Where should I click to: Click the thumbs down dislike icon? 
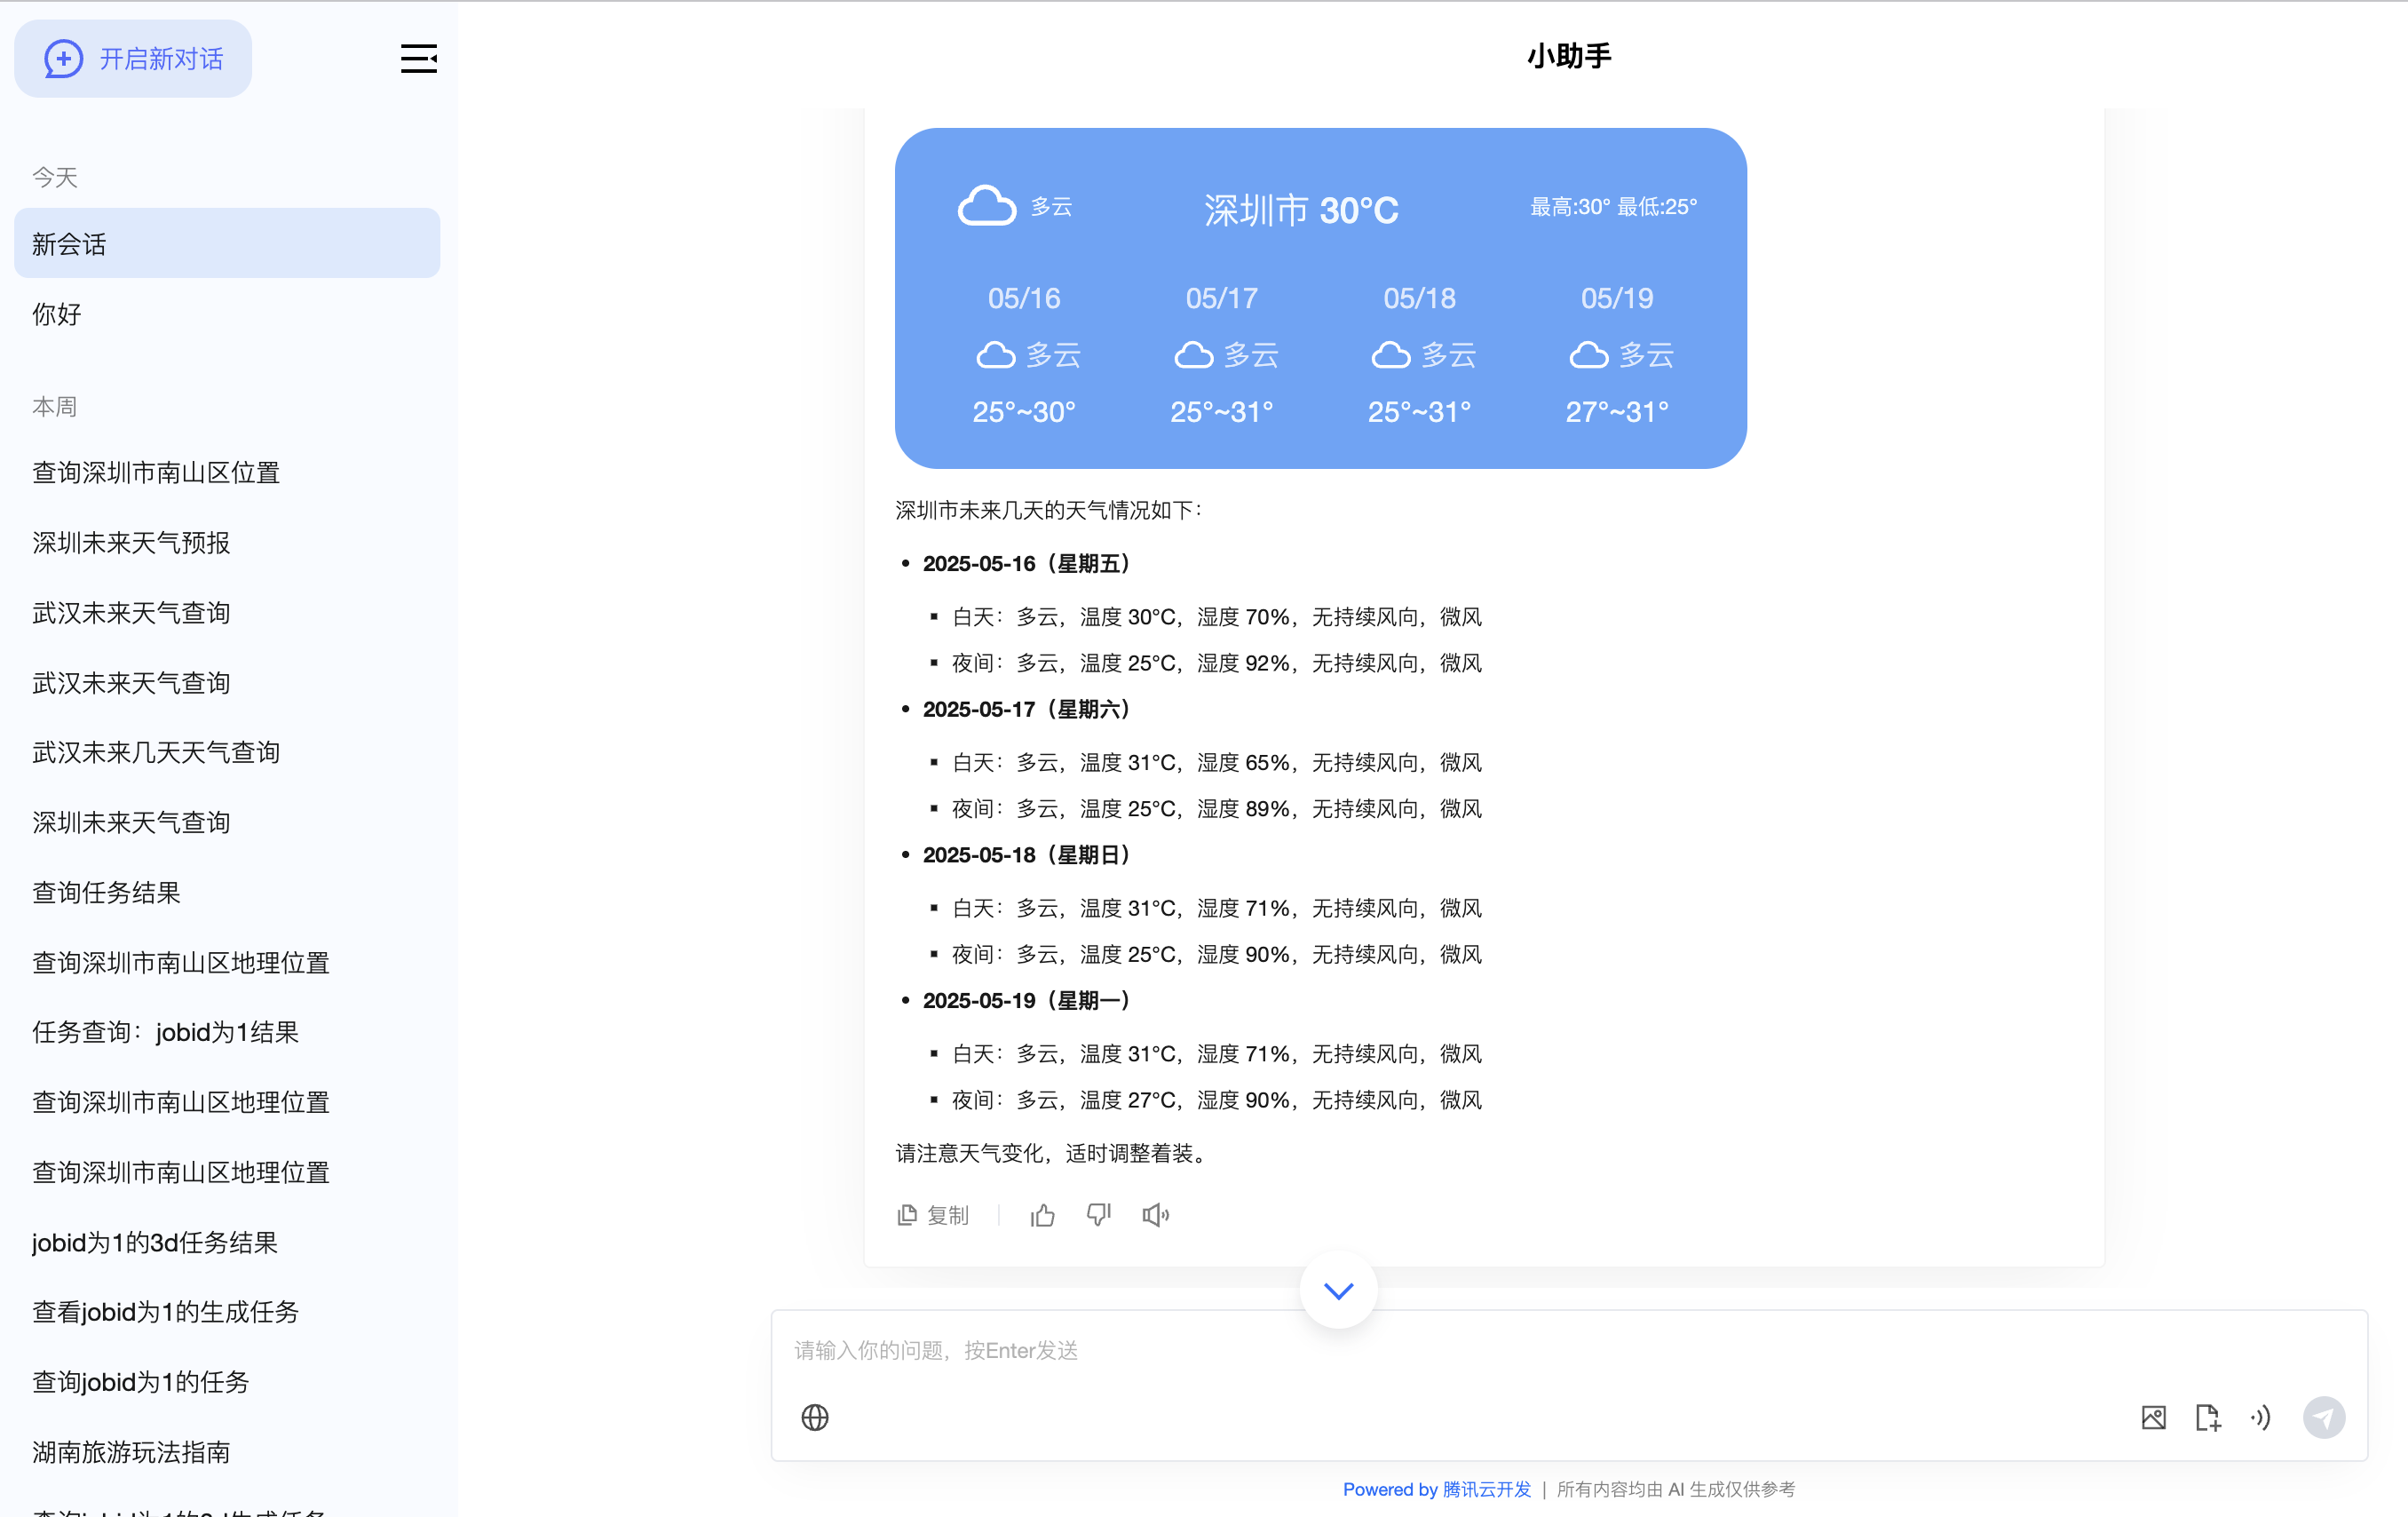[x=1098, y=1215]
